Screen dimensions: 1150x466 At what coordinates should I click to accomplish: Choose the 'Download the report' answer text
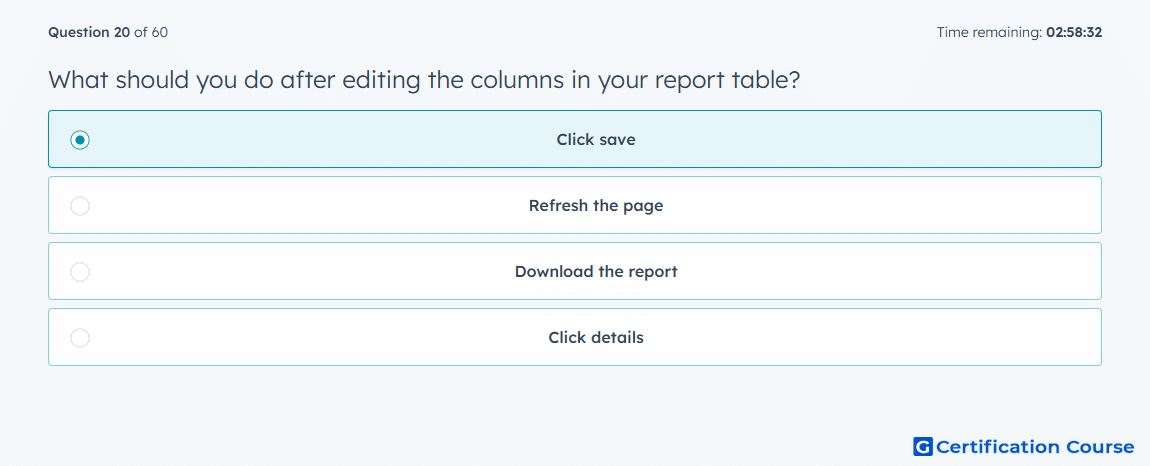pos(596,272)
